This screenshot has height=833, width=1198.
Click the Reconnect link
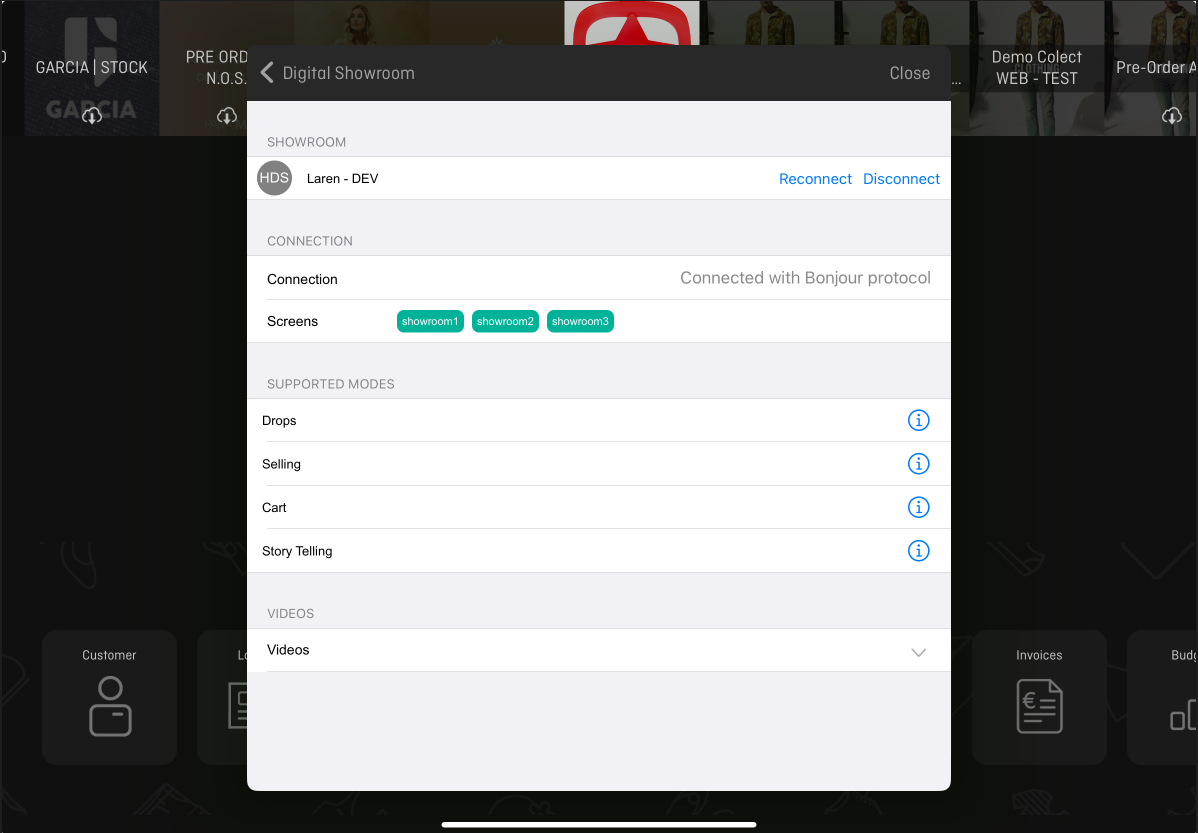click(x=815, y=179)
